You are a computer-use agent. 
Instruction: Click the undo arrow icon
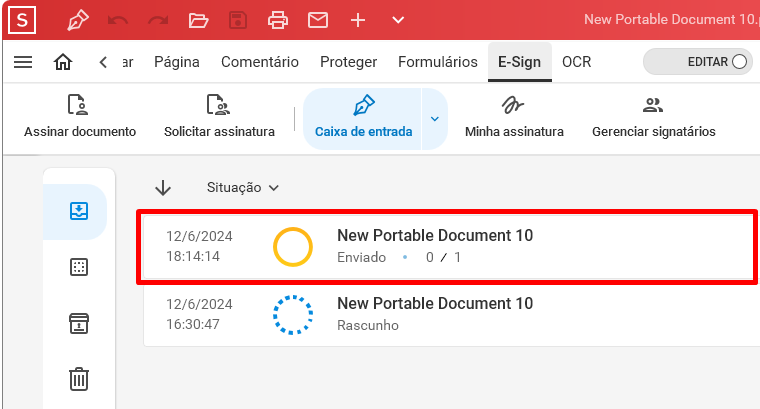pyautogui.click(x=118, y=20)
